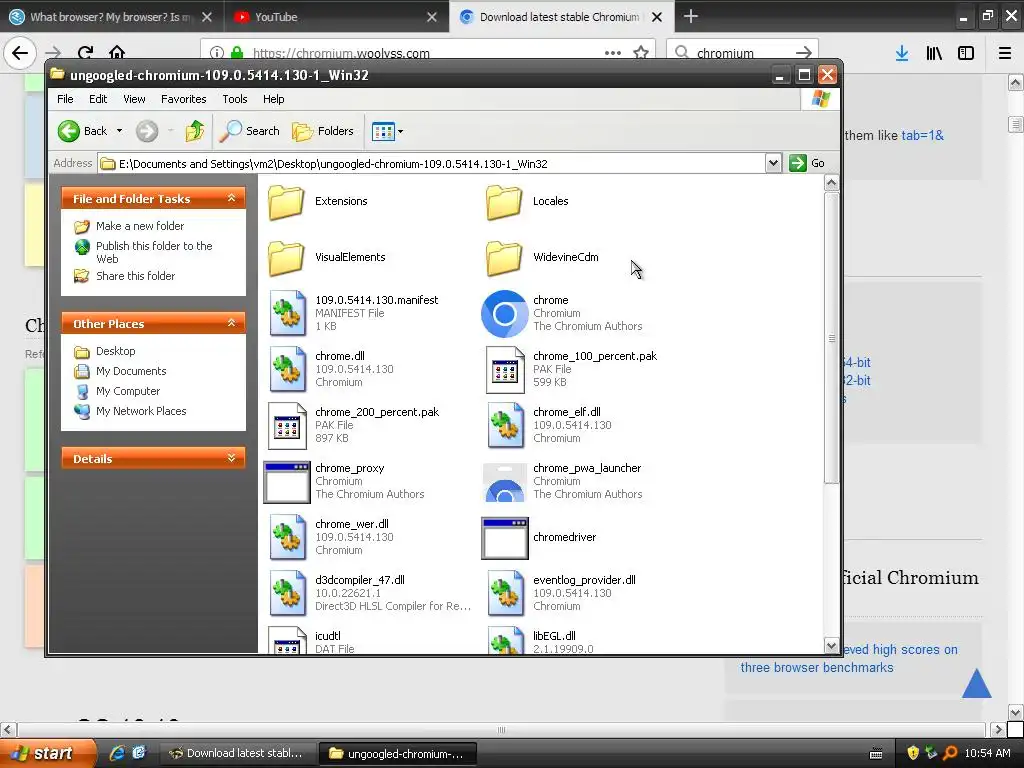Click the Download latest stable taskbar button

[x=237, y=754]
